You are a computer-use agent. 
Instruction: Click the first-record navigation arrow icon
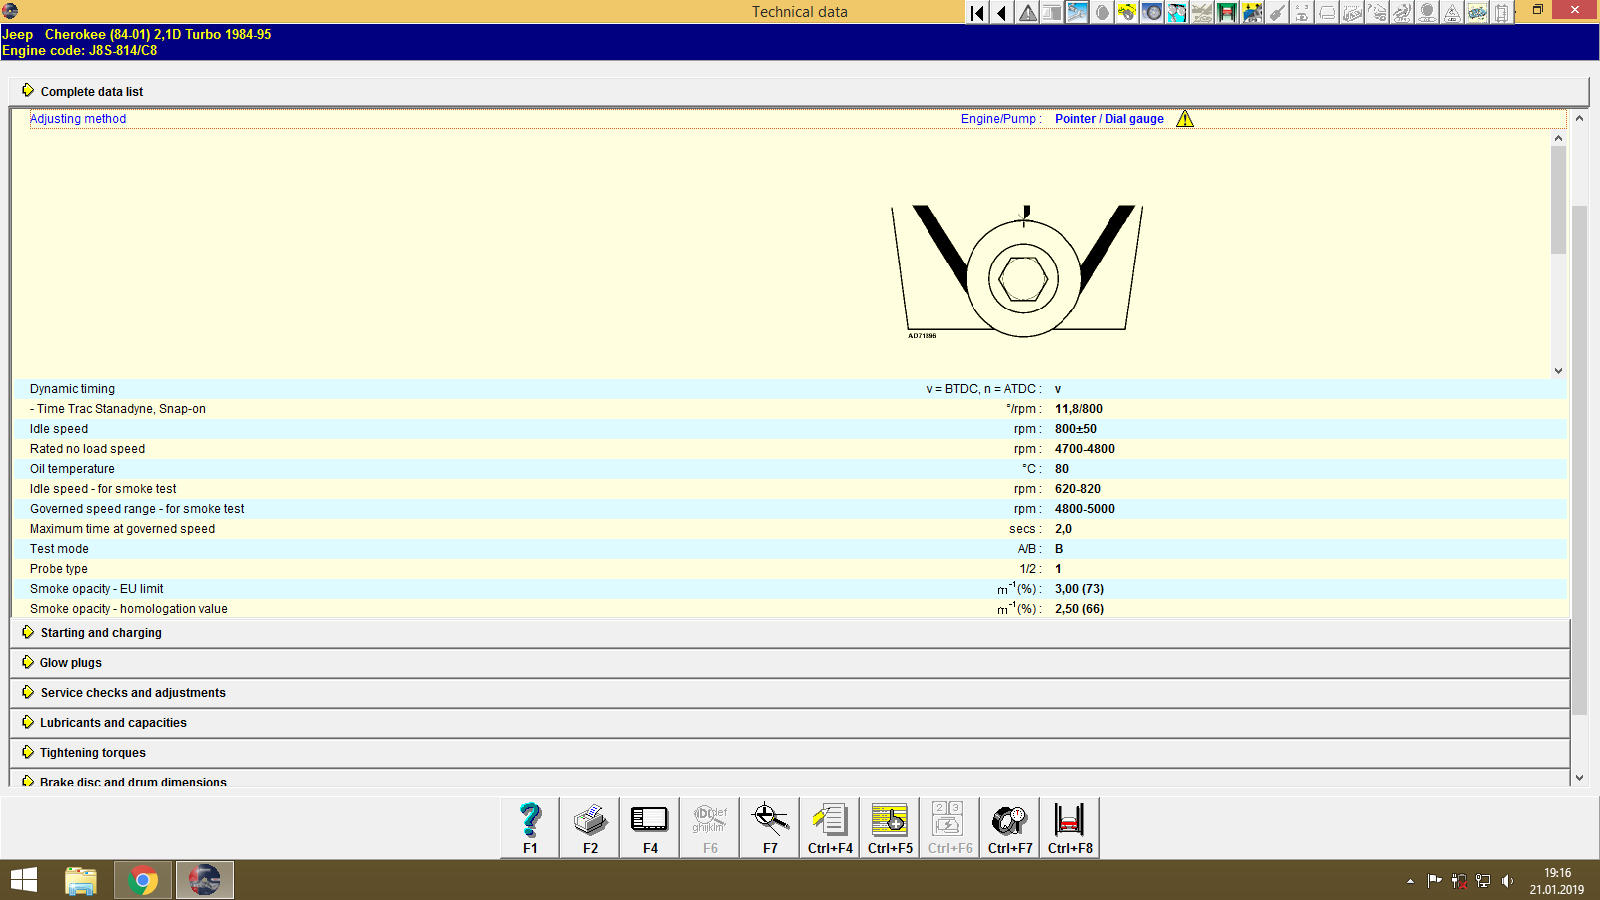tap(976, 12)
